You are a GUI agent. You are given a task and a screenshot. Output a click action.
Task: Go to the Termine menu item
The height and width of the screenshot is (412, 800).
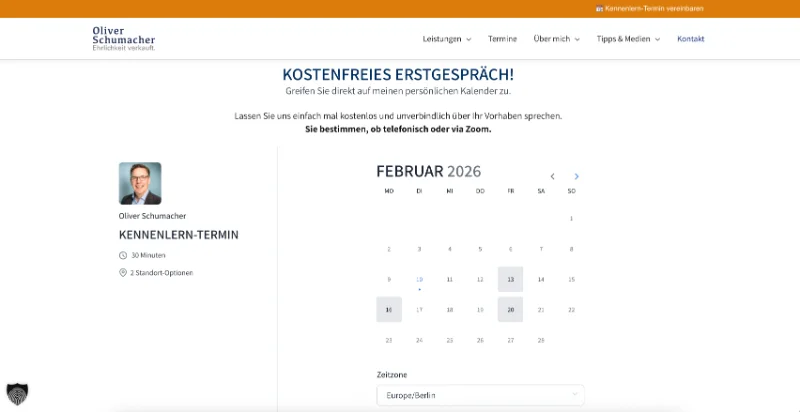502,39
